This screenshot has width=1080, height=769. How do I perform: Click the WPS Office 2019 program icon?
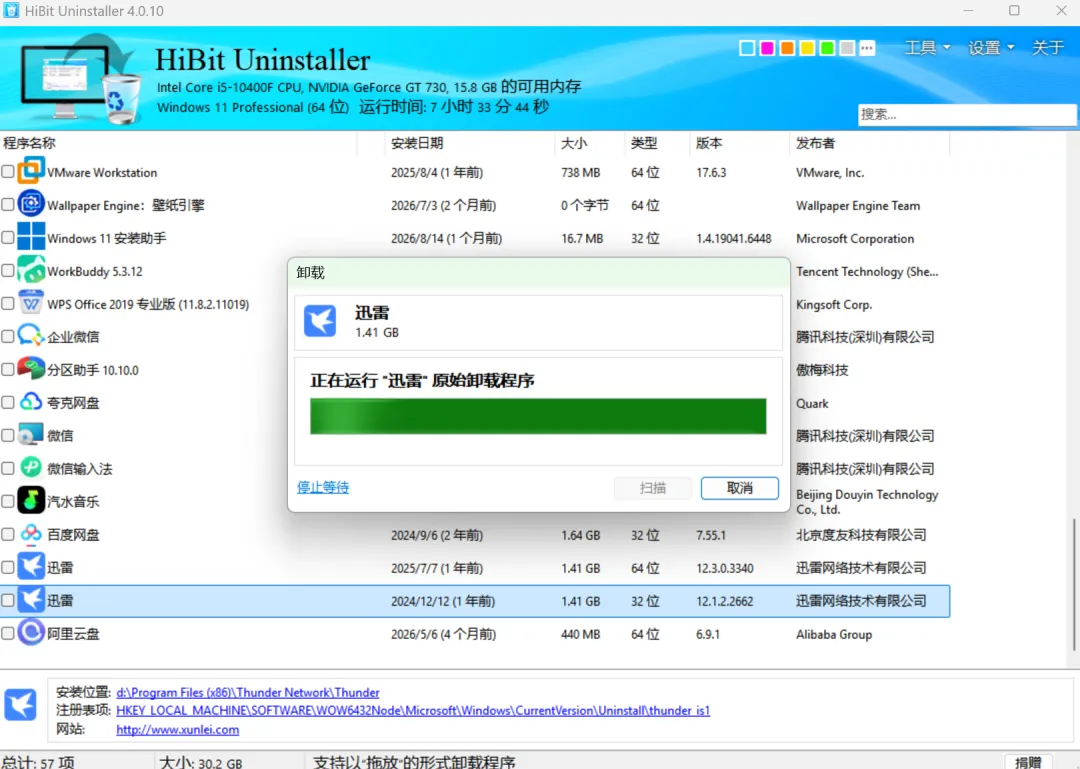click(31, 303)
